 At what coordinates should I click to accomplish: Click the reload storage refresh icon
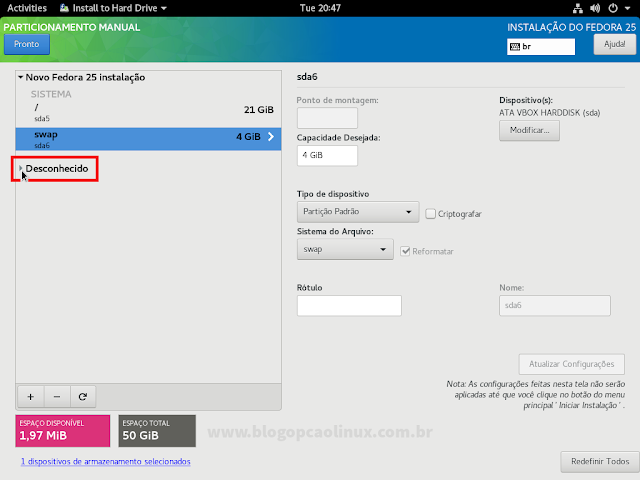(x=83, y=397)
